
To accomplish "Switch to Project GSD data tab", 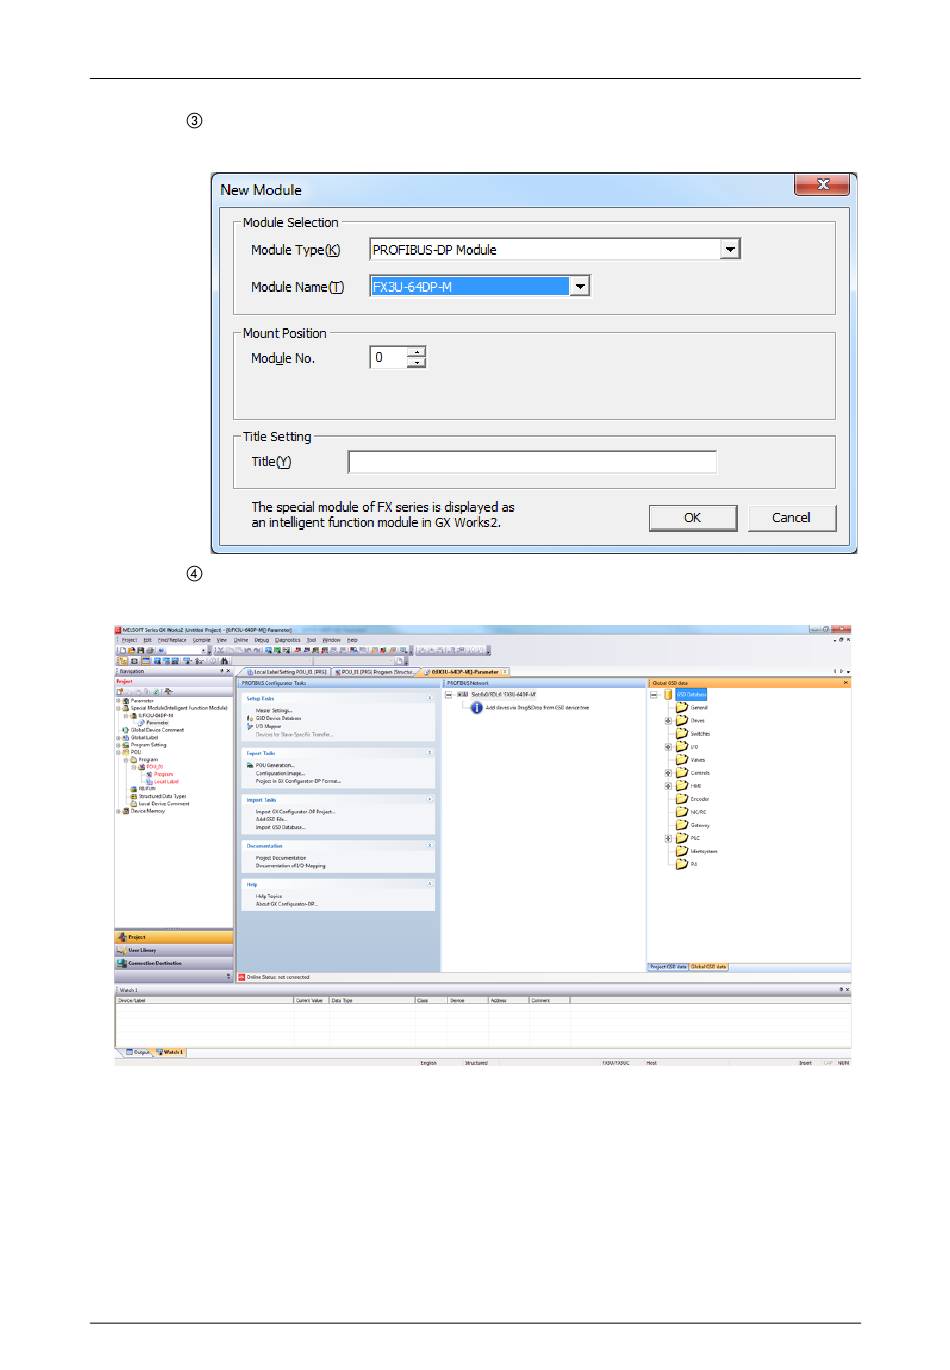I will (668, 967).
